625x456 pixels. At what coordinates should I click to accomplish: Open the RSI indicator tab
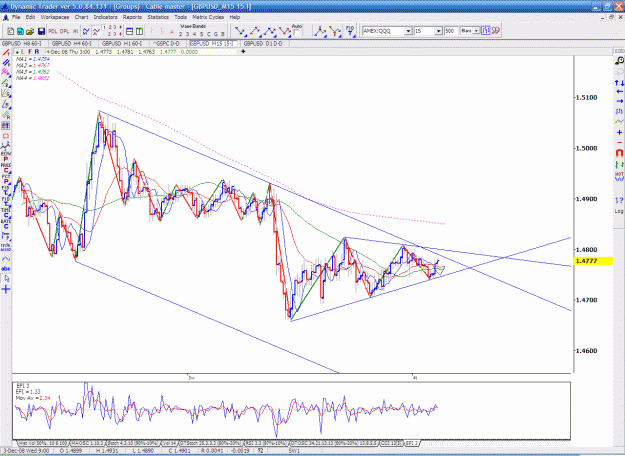point(266,443)
